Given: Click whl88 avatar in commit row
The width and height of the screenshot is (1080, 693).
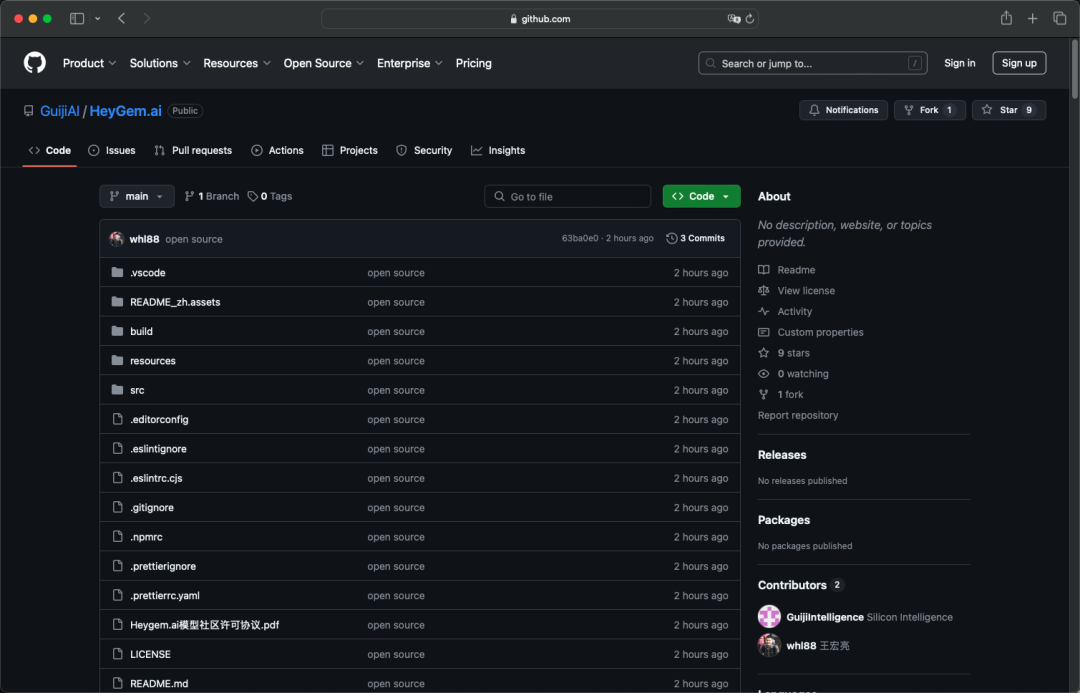Looking at the screenshot, I should [x=116, y=238].
